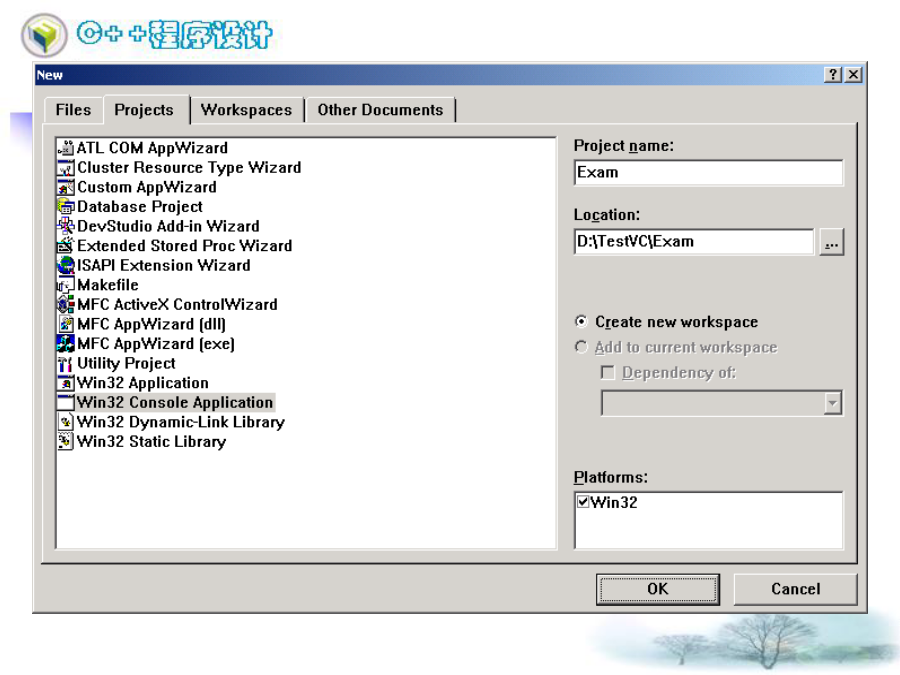The height and width of the screenshot is (675, 900).
Task: Click the Win32 Dynamic-Link Library icon
Action: (x=66, y=422)
